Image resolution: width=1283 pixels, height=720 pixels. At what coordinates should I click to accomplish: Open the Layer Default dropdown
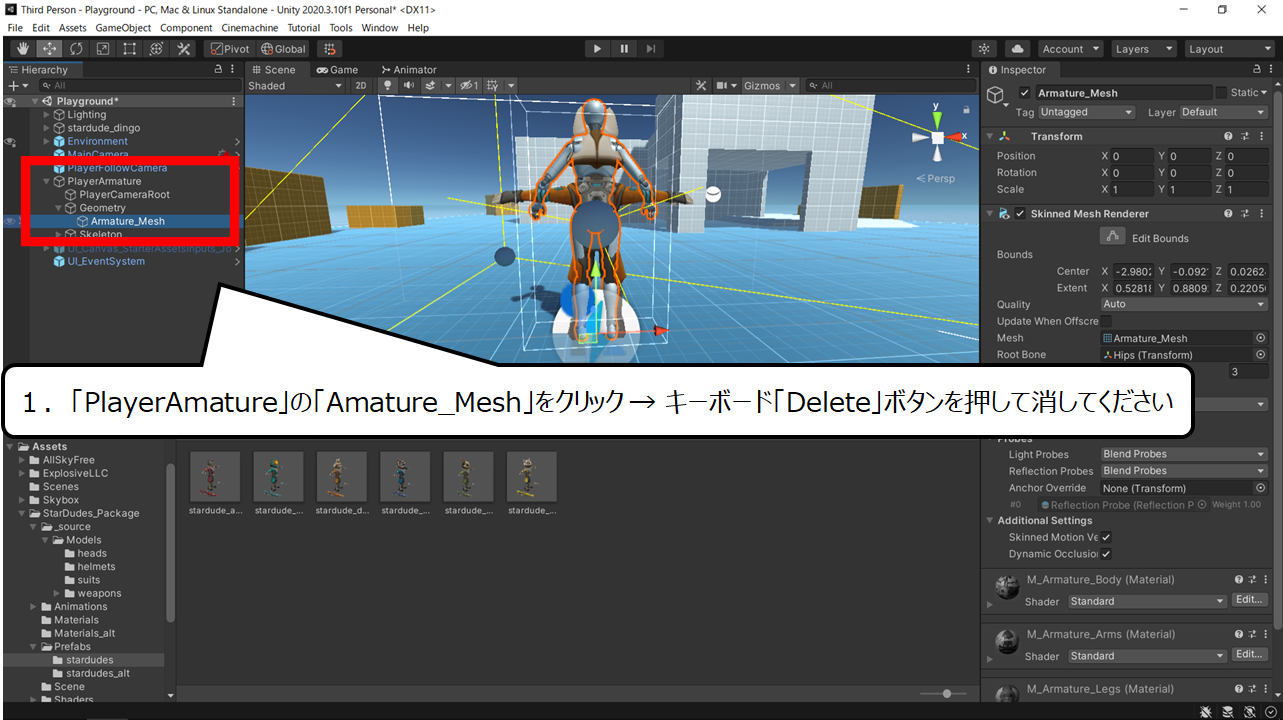(x=1223, y=112)
